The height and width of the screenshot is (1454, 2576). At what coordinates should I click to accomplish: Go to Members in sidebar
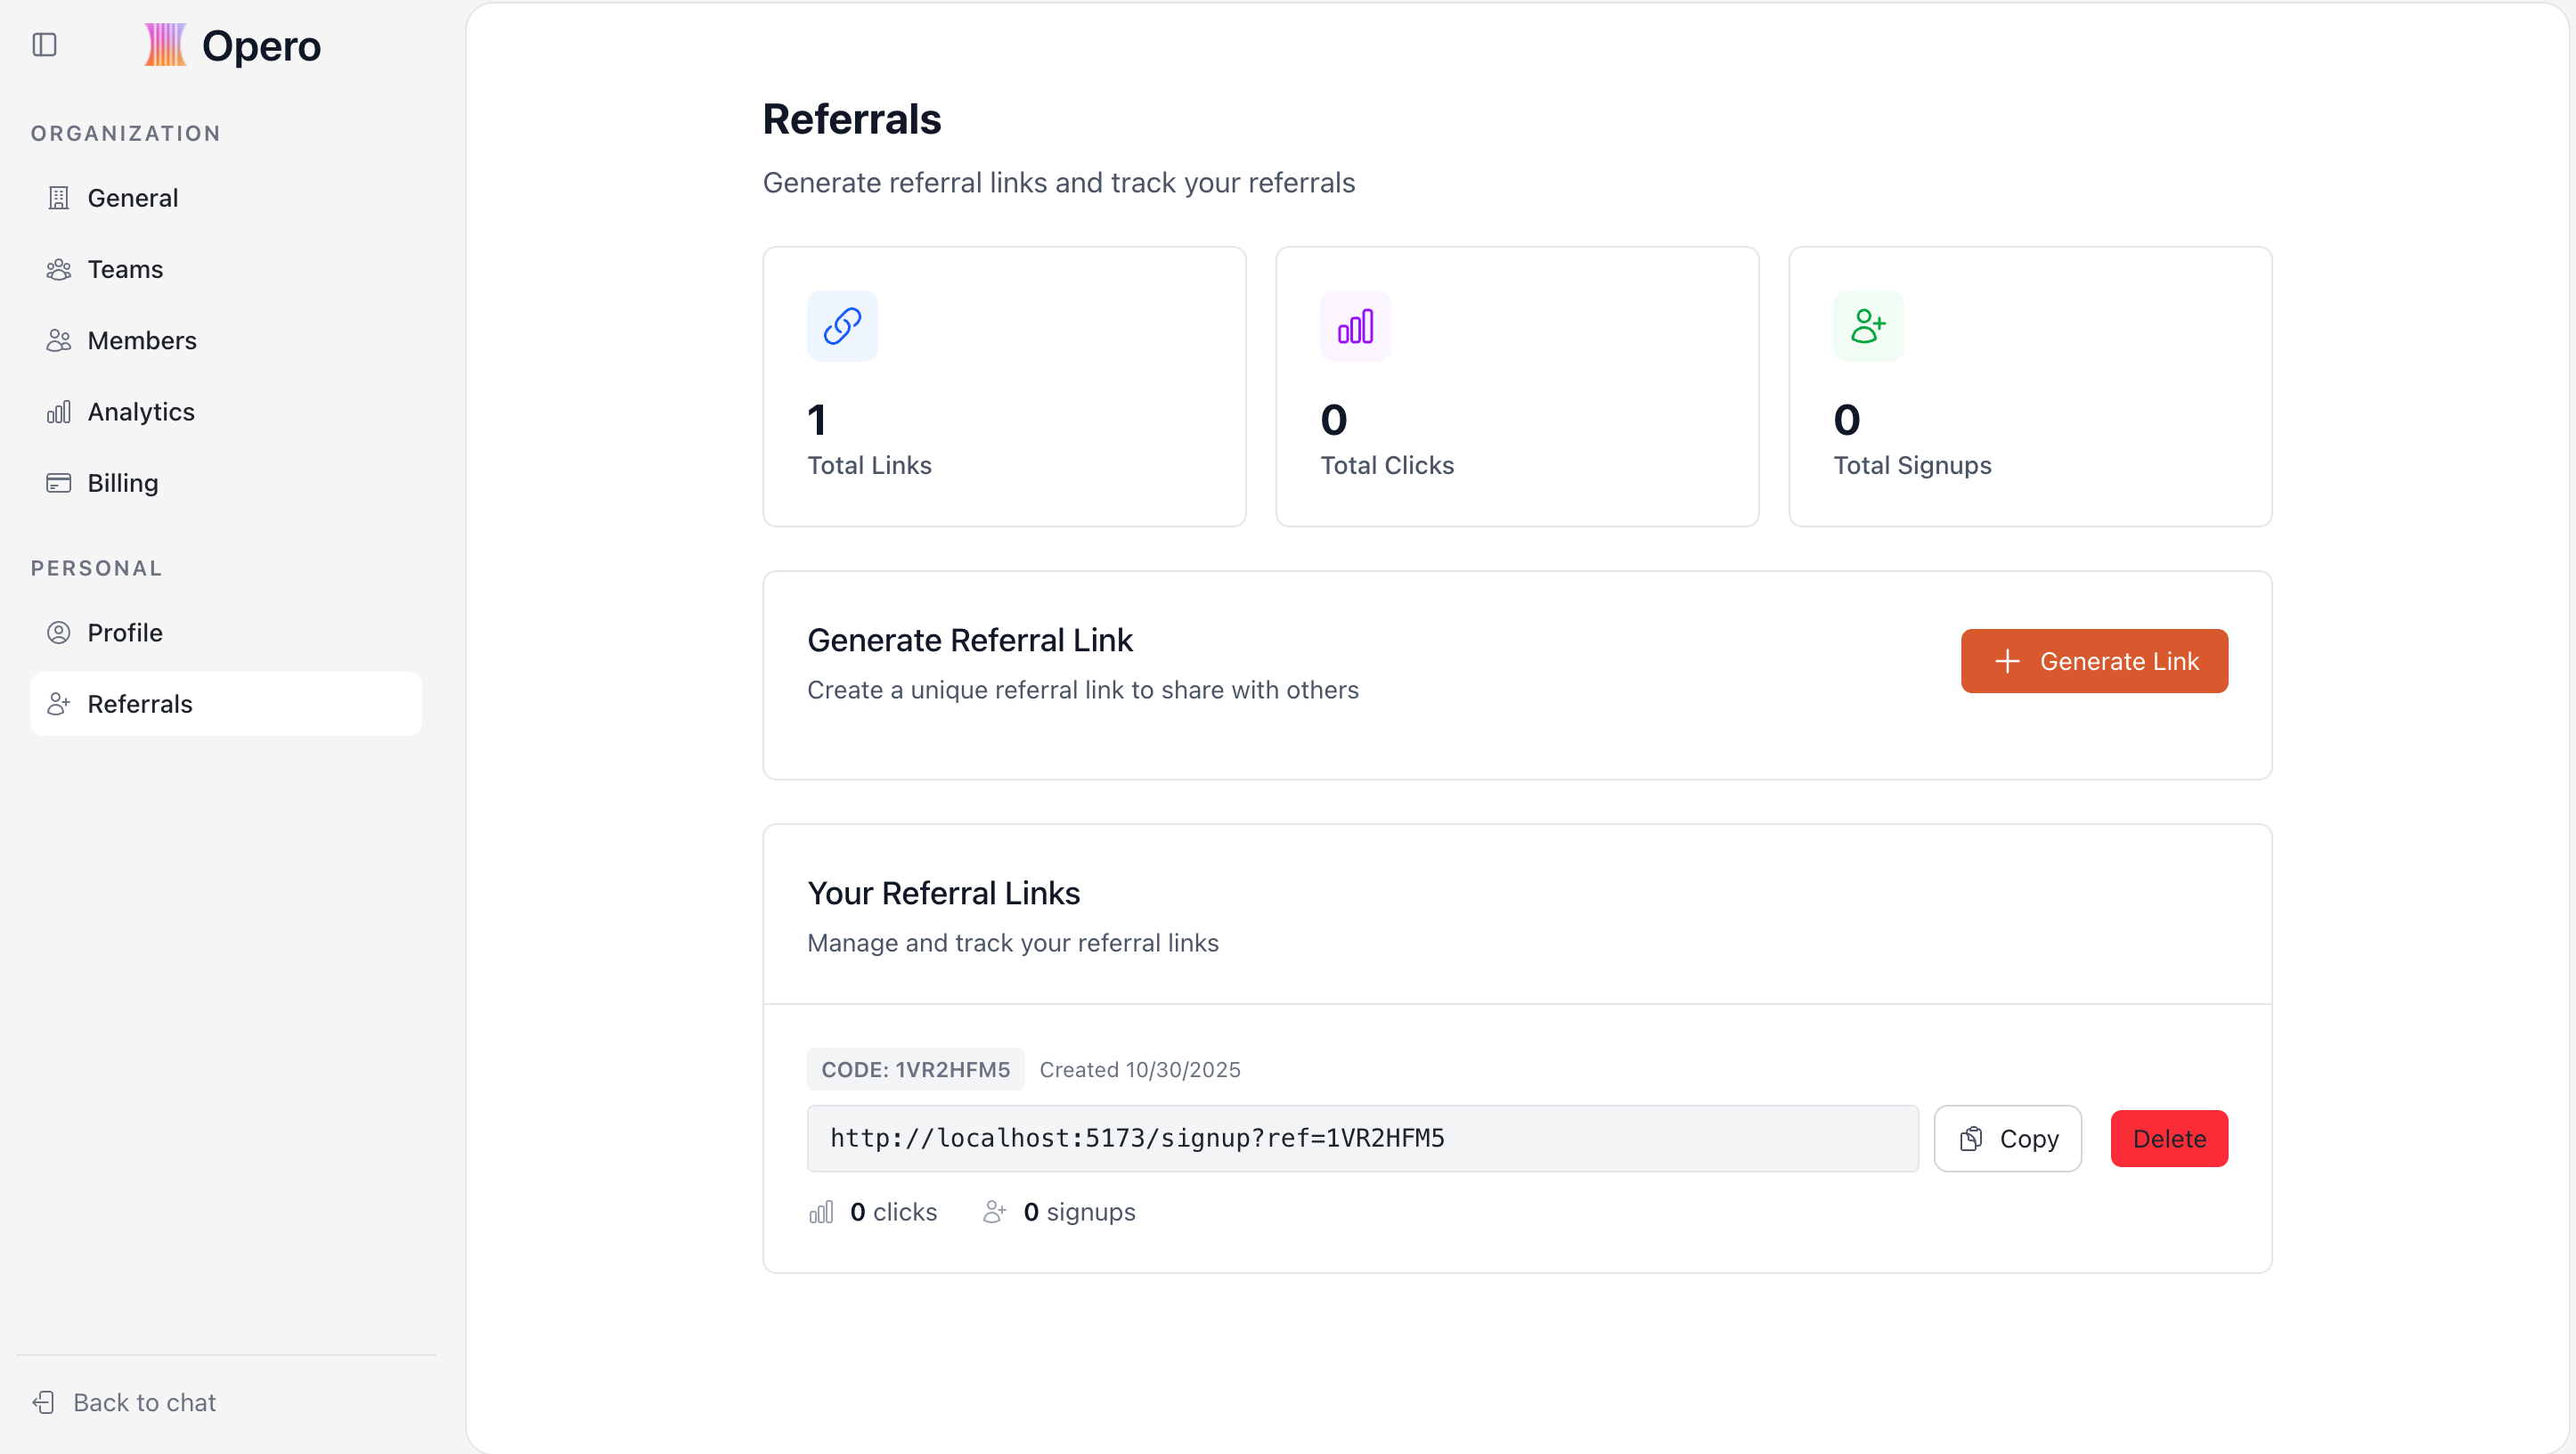coord(142,341)
